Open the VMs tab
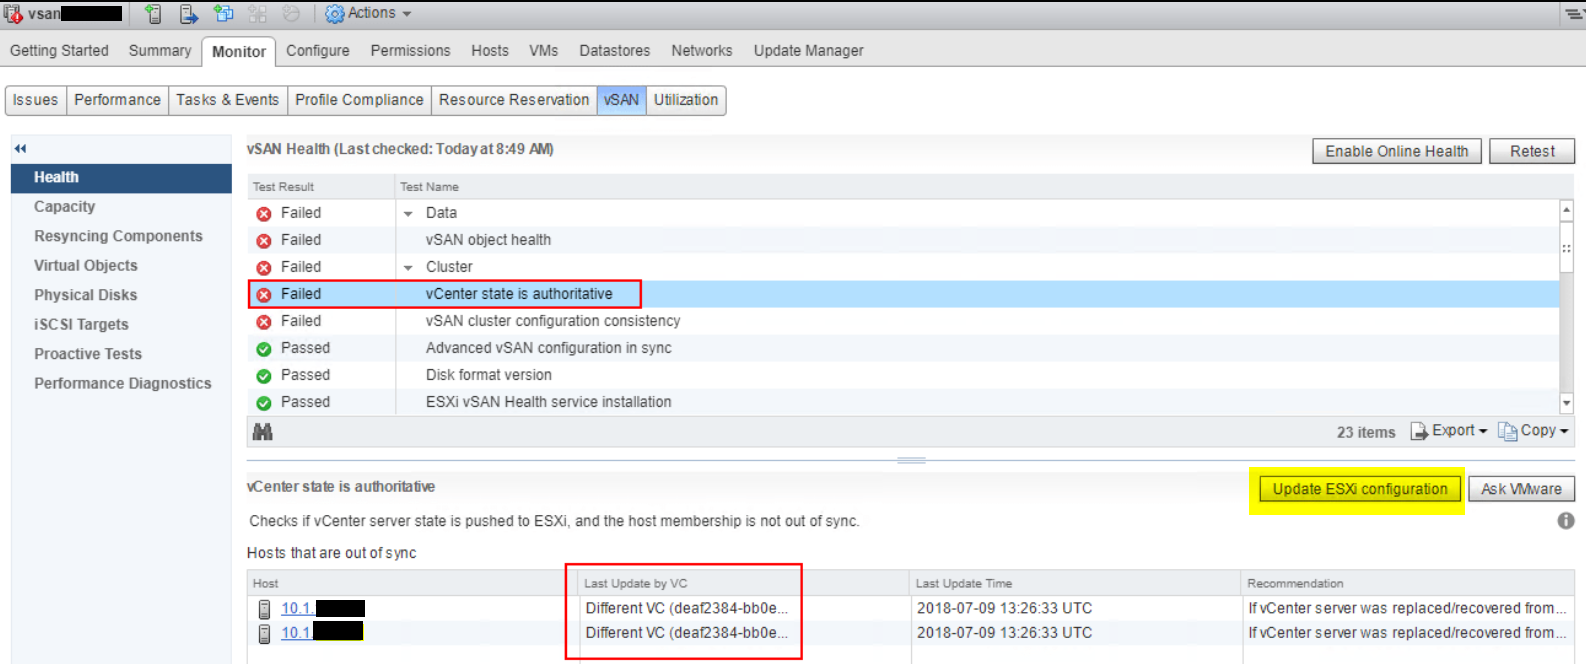 [544, 51]
